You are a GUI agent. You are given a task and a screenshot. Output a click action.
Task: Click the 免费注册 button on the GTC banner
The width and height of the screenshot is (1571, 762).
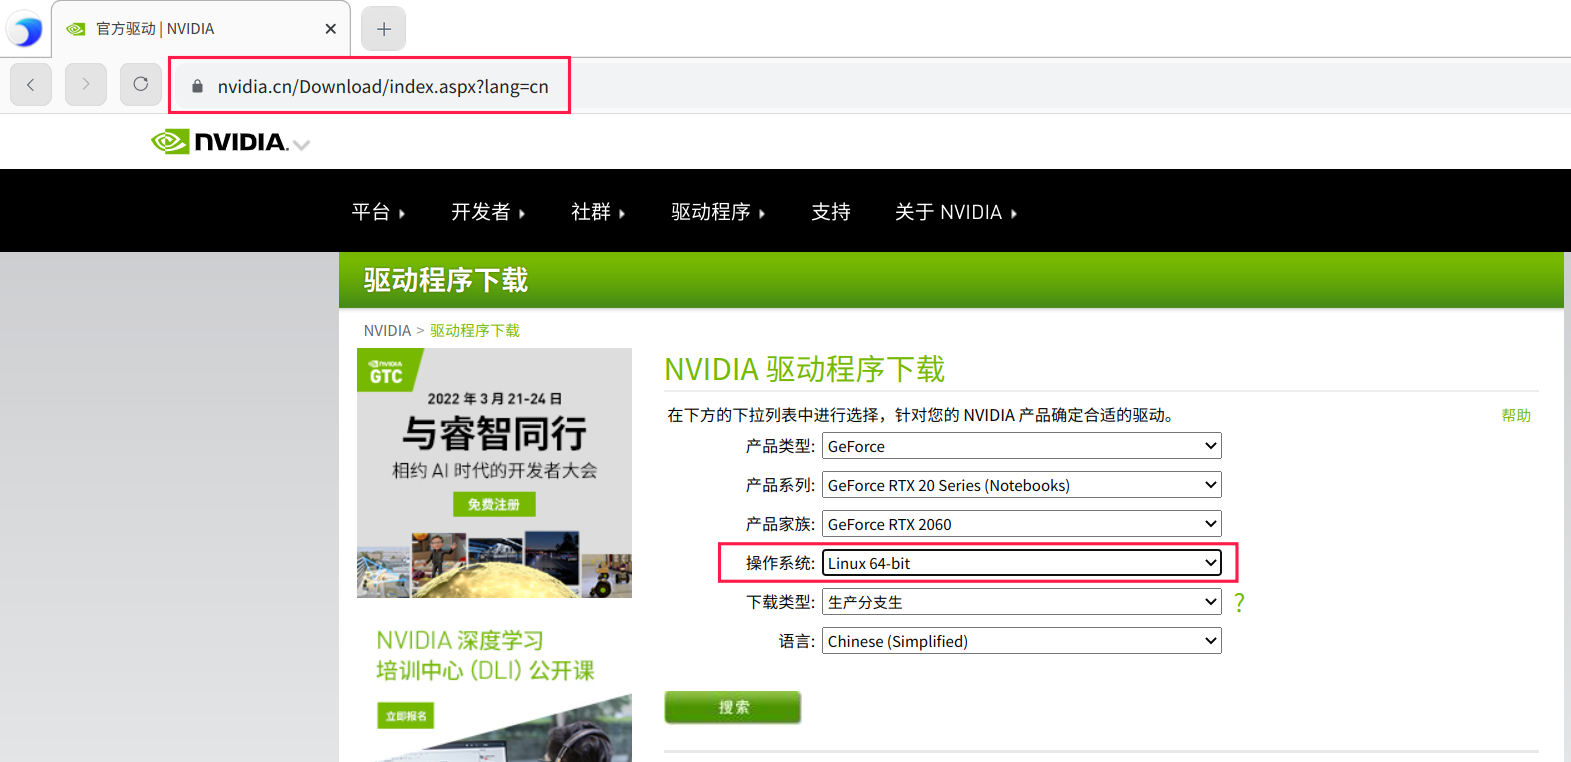(494, 505)
